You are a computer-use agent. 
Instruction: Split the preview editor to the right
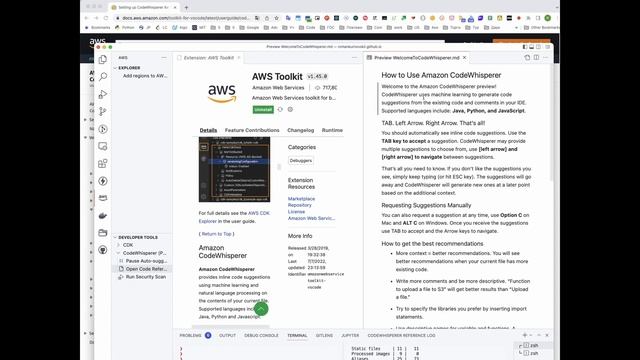point(536,58)
